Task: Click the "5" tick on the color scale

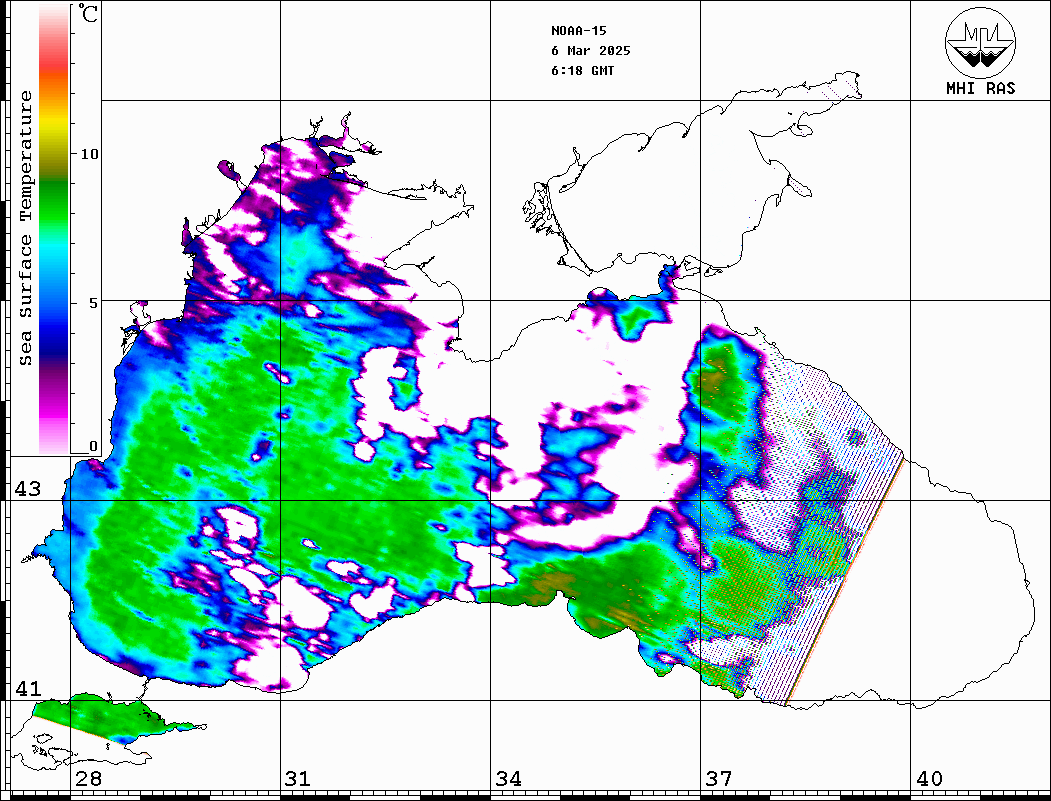Action: (x=94, y=303)
